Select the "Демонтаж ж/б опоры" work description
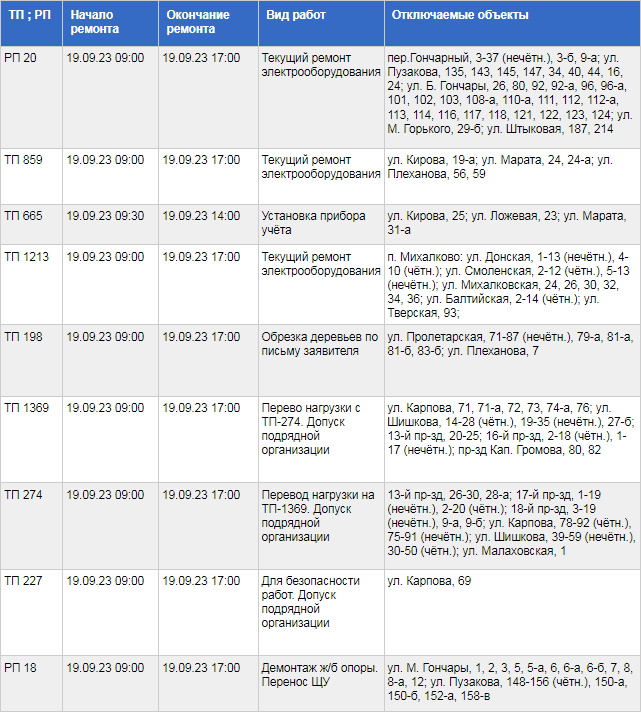Viewport: 641px width, 712px height. 319,667
